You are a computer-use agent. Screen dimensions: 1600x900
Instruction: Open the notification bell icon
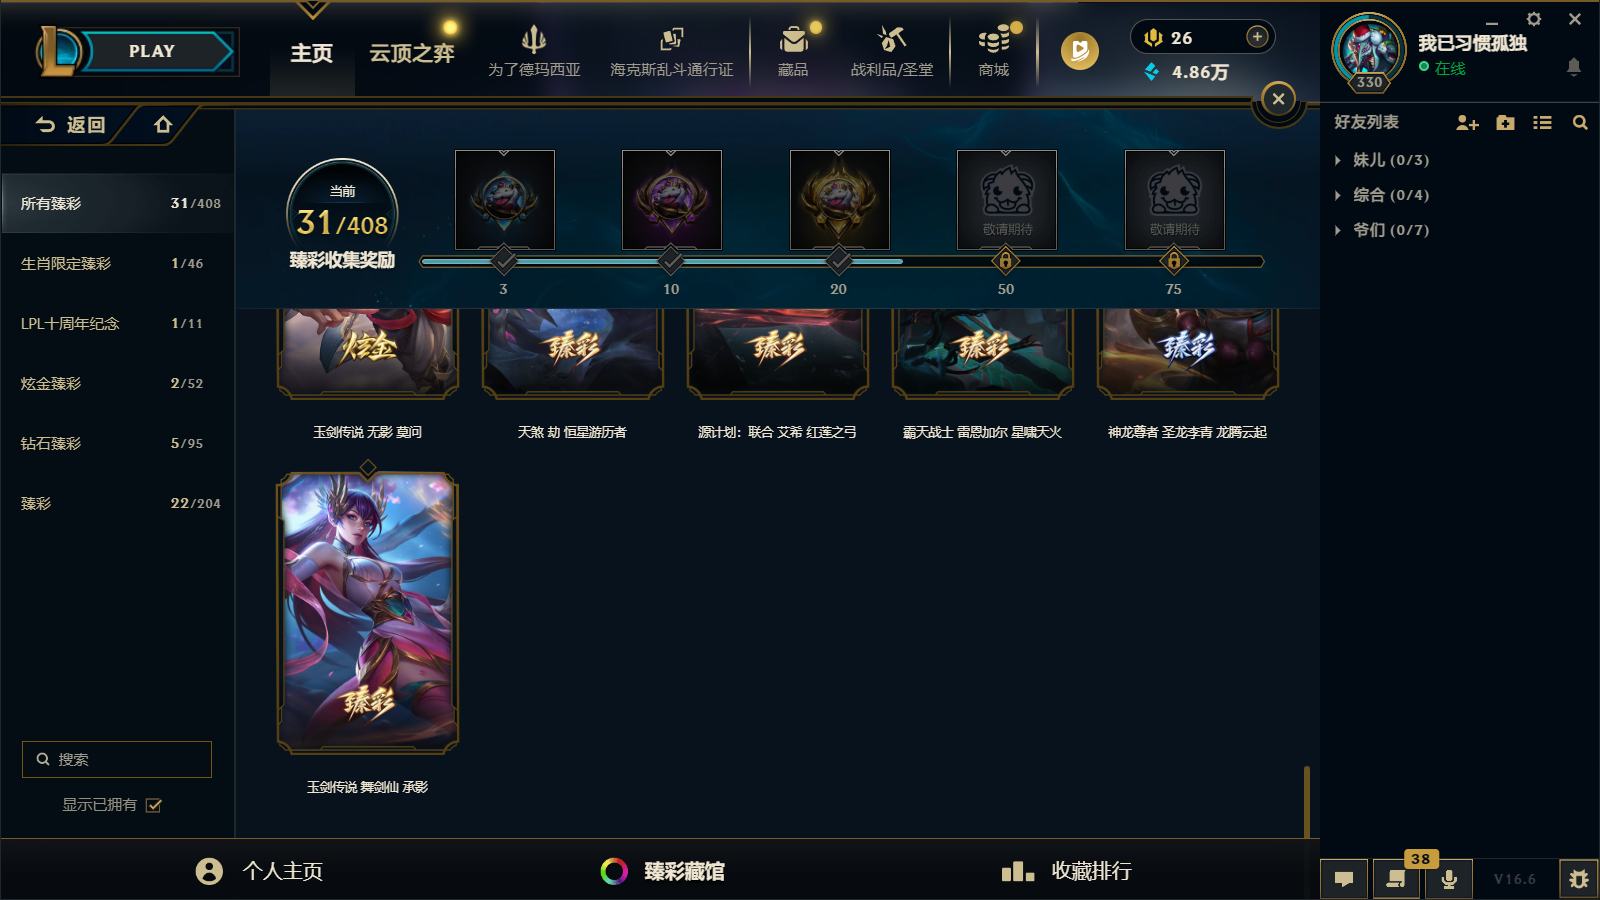[x=1573, y=67]
